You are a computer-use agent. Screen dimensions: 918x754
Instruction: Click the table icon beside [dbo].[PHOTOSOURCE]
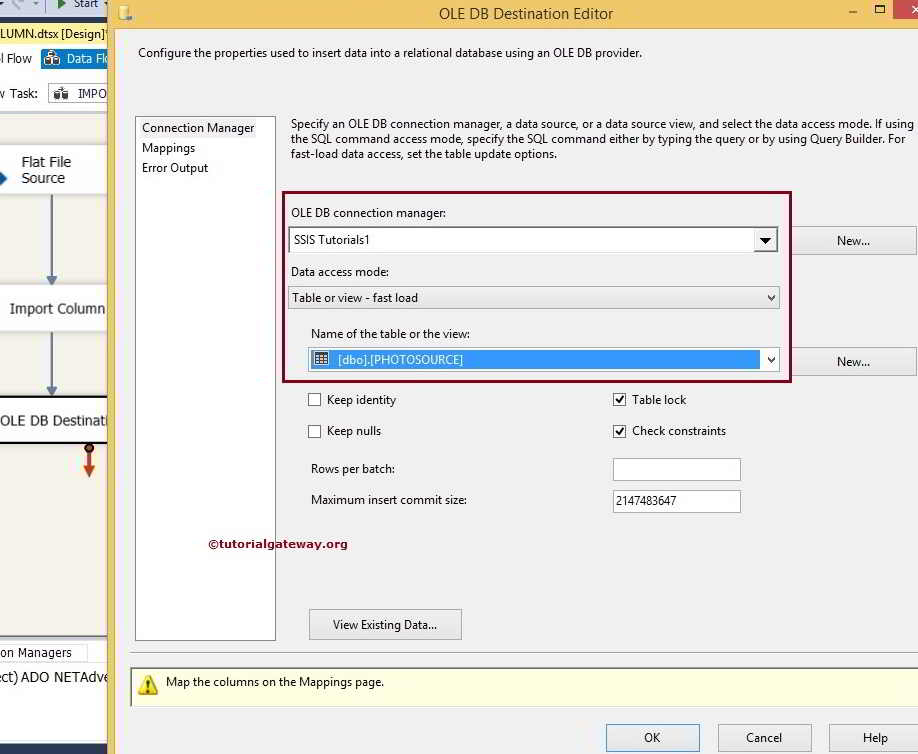(x=322, y=359)
